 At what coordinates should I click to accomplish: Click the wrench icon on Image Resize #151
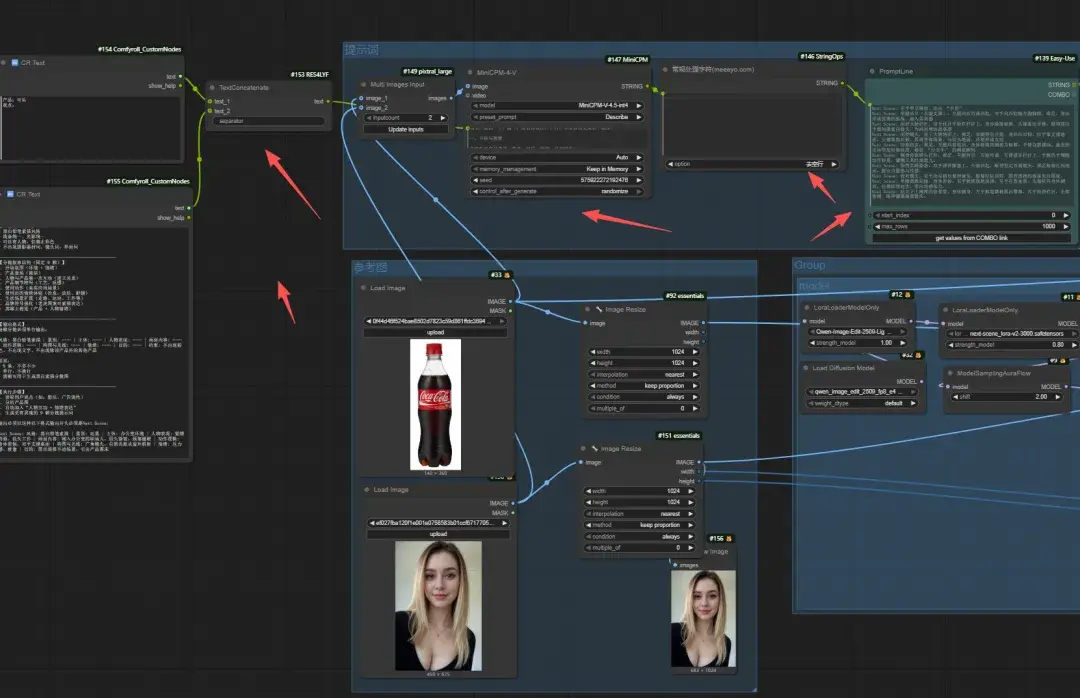[x=594, y=449]
